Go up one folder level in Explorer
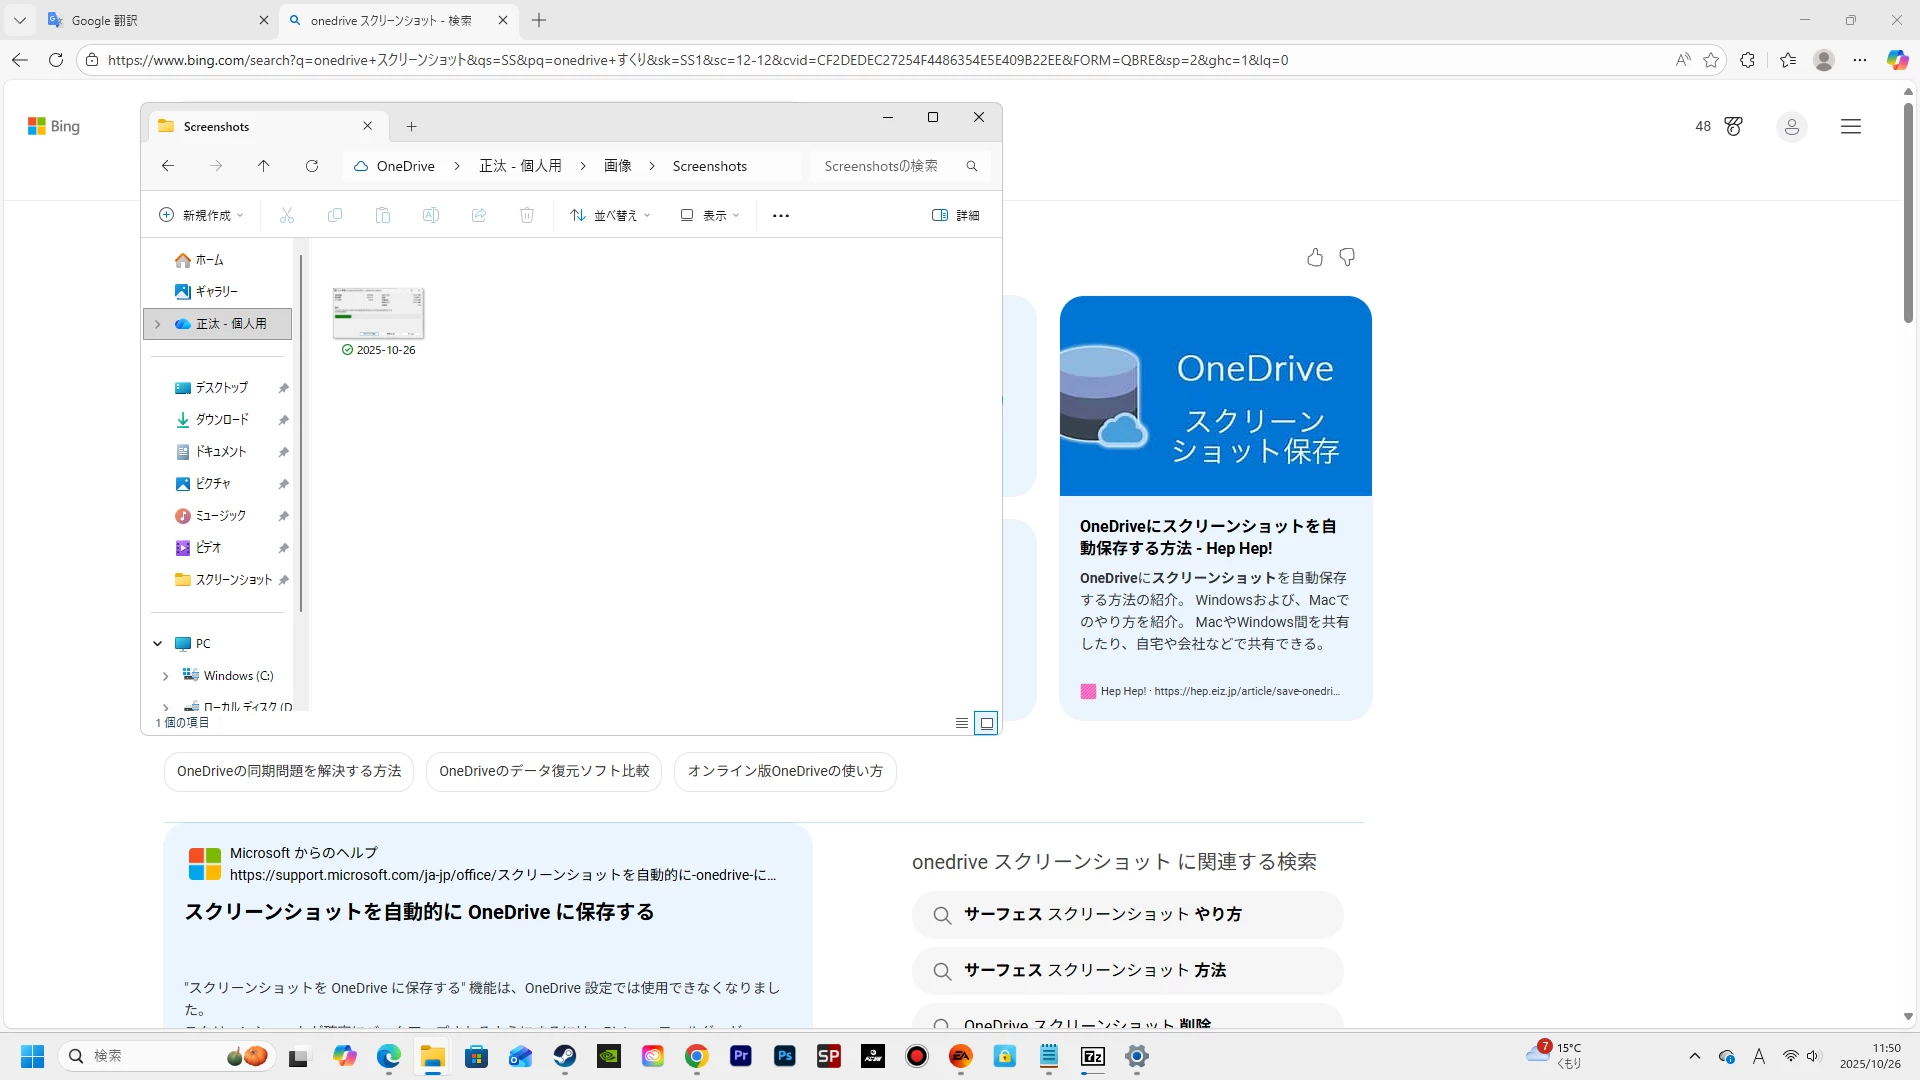The width and height of the screenshot is (1920, 1080). coord(264,166)
